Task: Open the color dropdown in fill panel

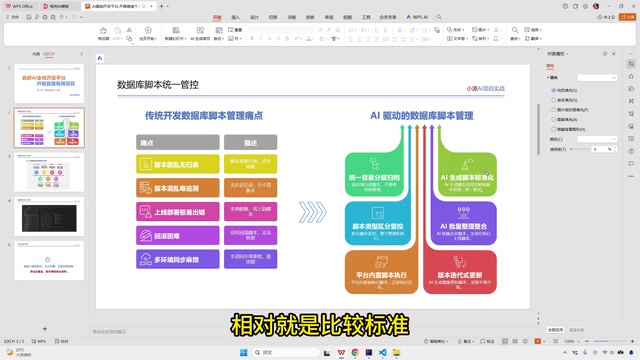Action: click(x=597, y=139)
